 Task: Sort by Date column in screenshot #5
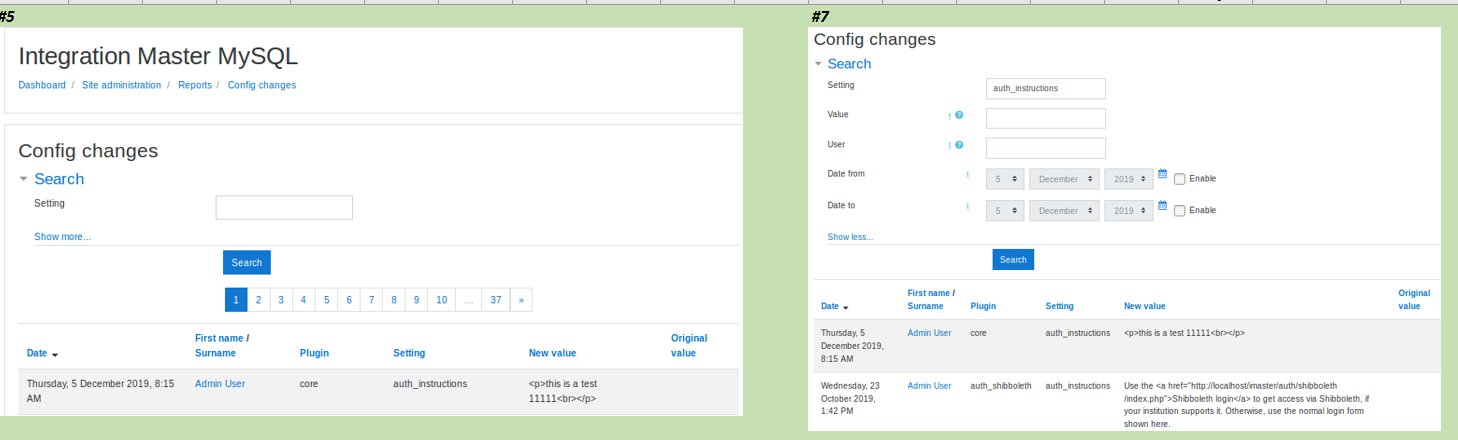[x=37, y=353]
